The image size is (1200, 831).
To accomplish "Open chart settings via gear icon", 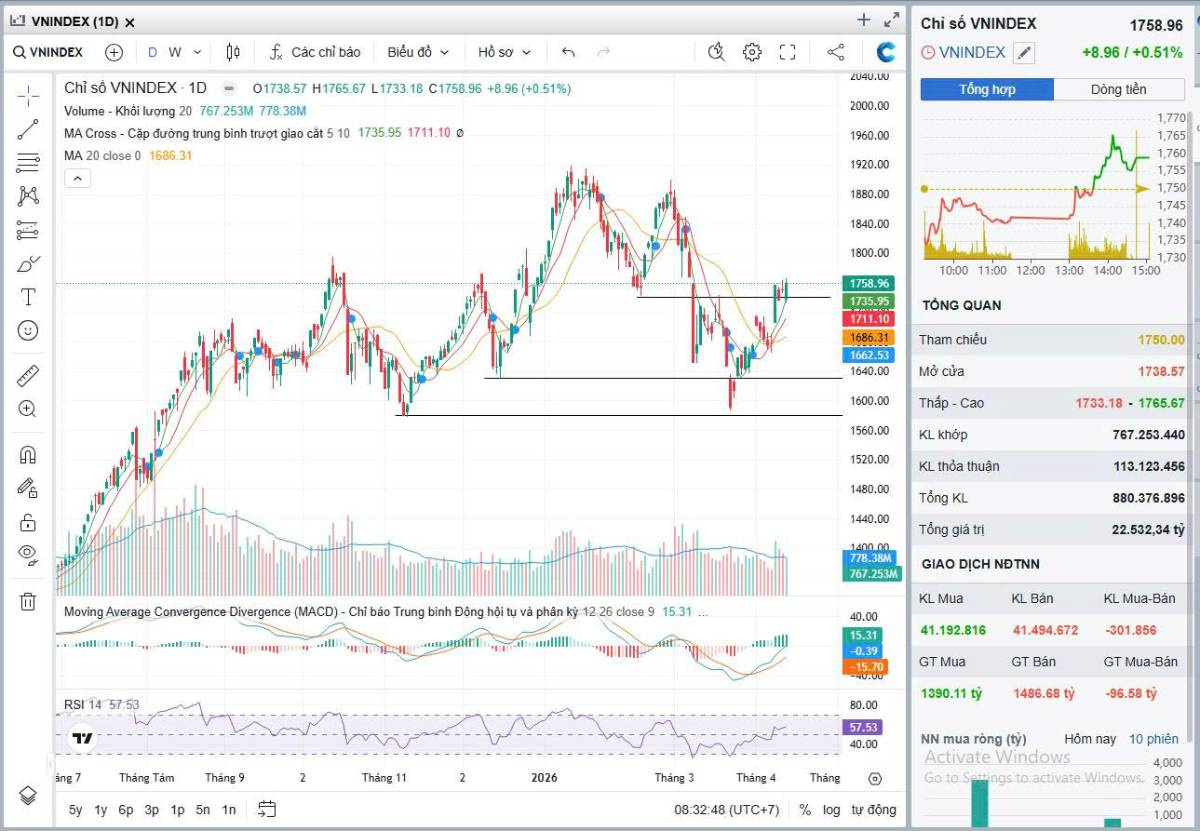I will click(x=752, y=52).
